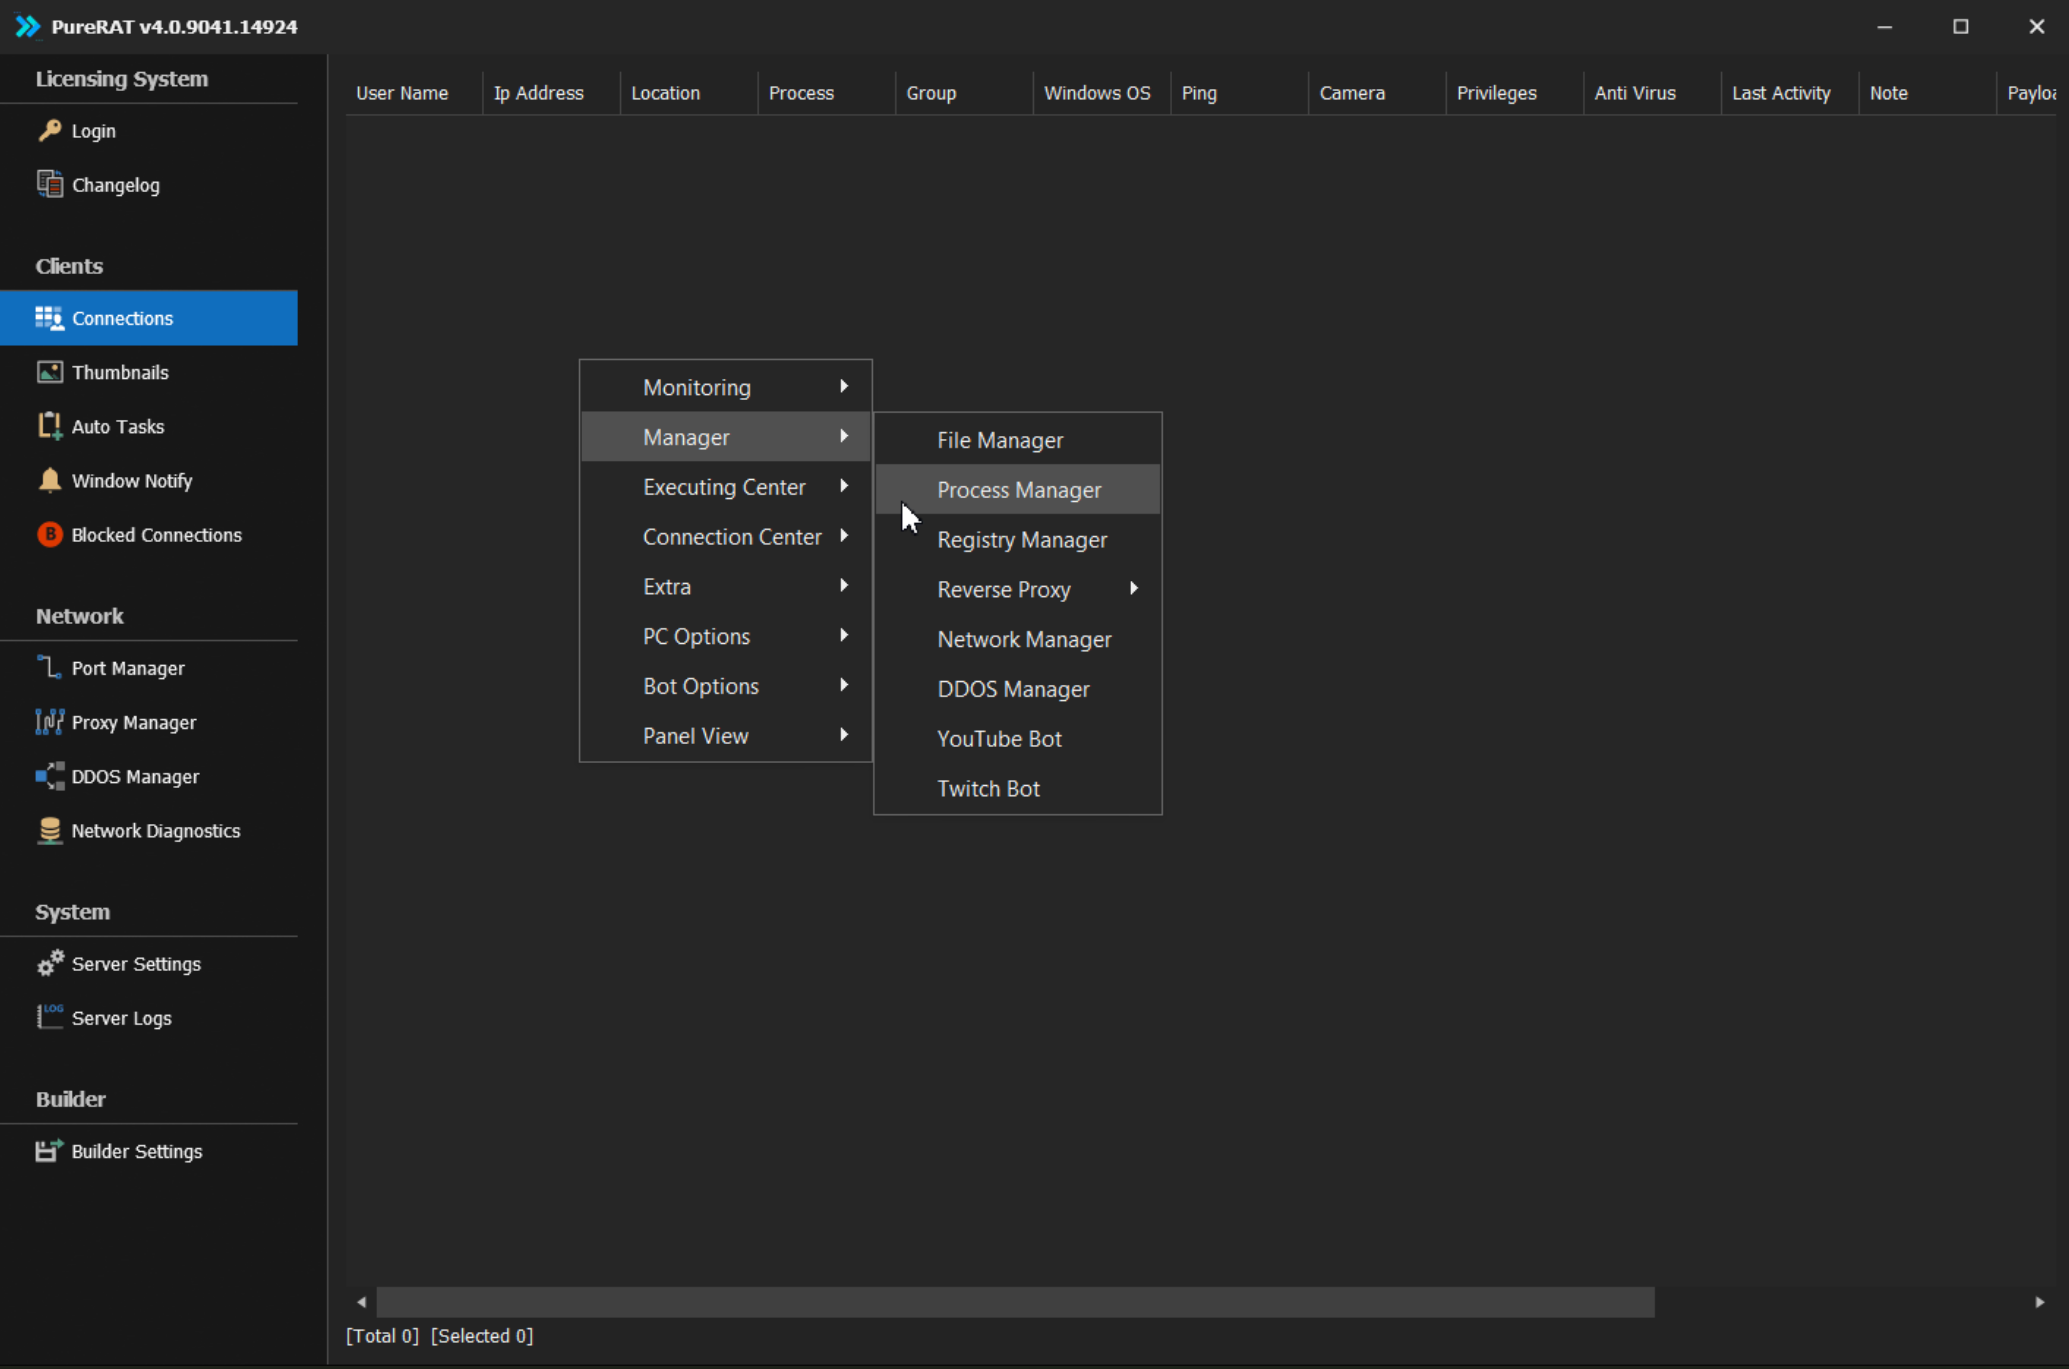This screenshot has width=2069, height=1369.
Task: Sort by the Windows OS column
Action: coord(1101,93)
